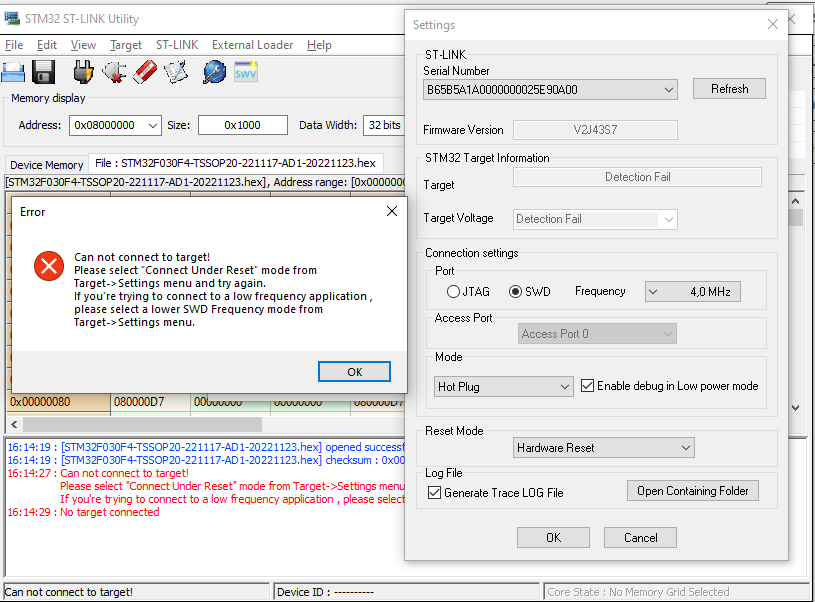This screenshot has height=602, width=815.
Task: Click the ST-LINK Utility app icon in title bar
Action: coord(12,19)
